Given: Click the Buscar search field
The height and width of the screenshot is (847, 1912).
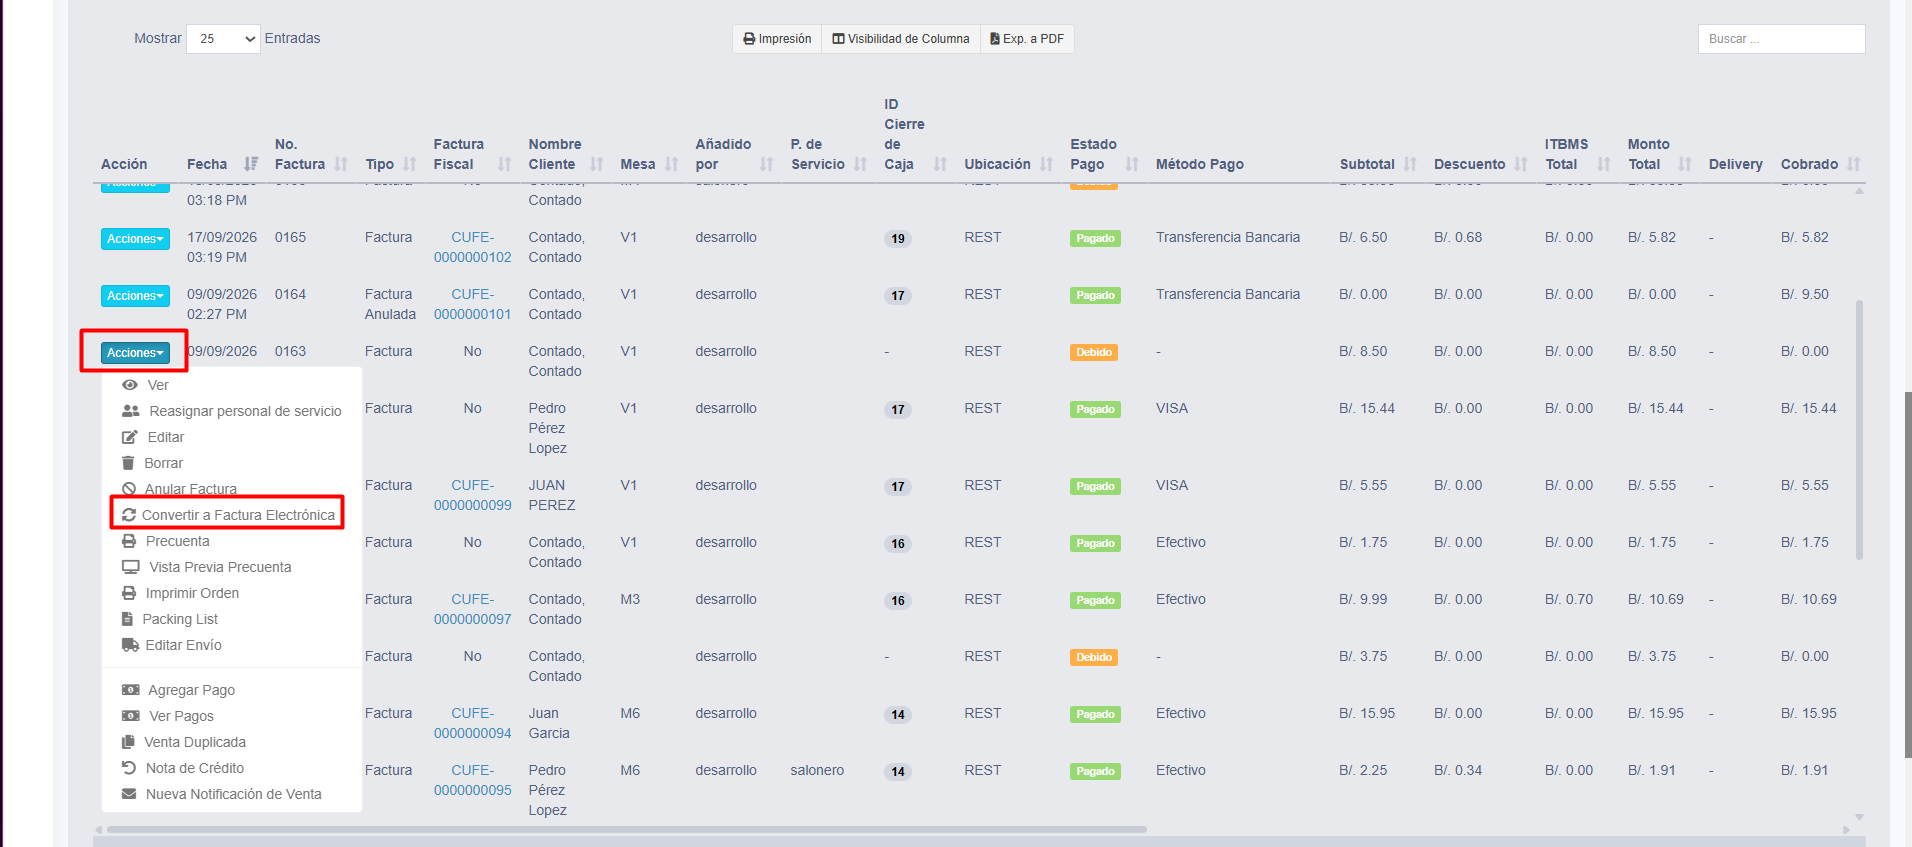Looking at the screenshot, I should [x=1781, y=39].
